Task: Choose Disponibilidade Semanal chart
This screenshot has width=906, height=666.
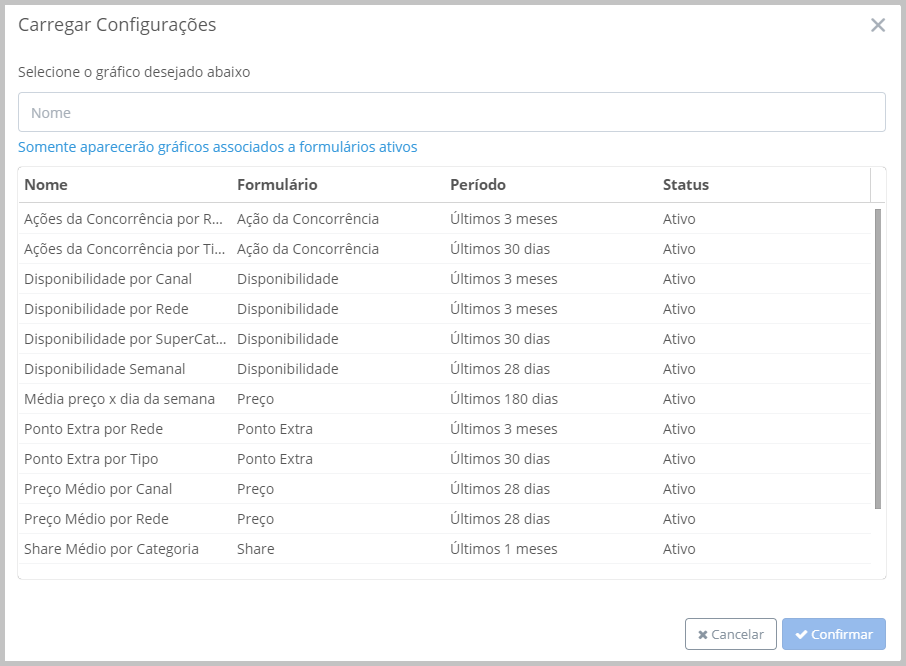Action: tap(105, 369)
